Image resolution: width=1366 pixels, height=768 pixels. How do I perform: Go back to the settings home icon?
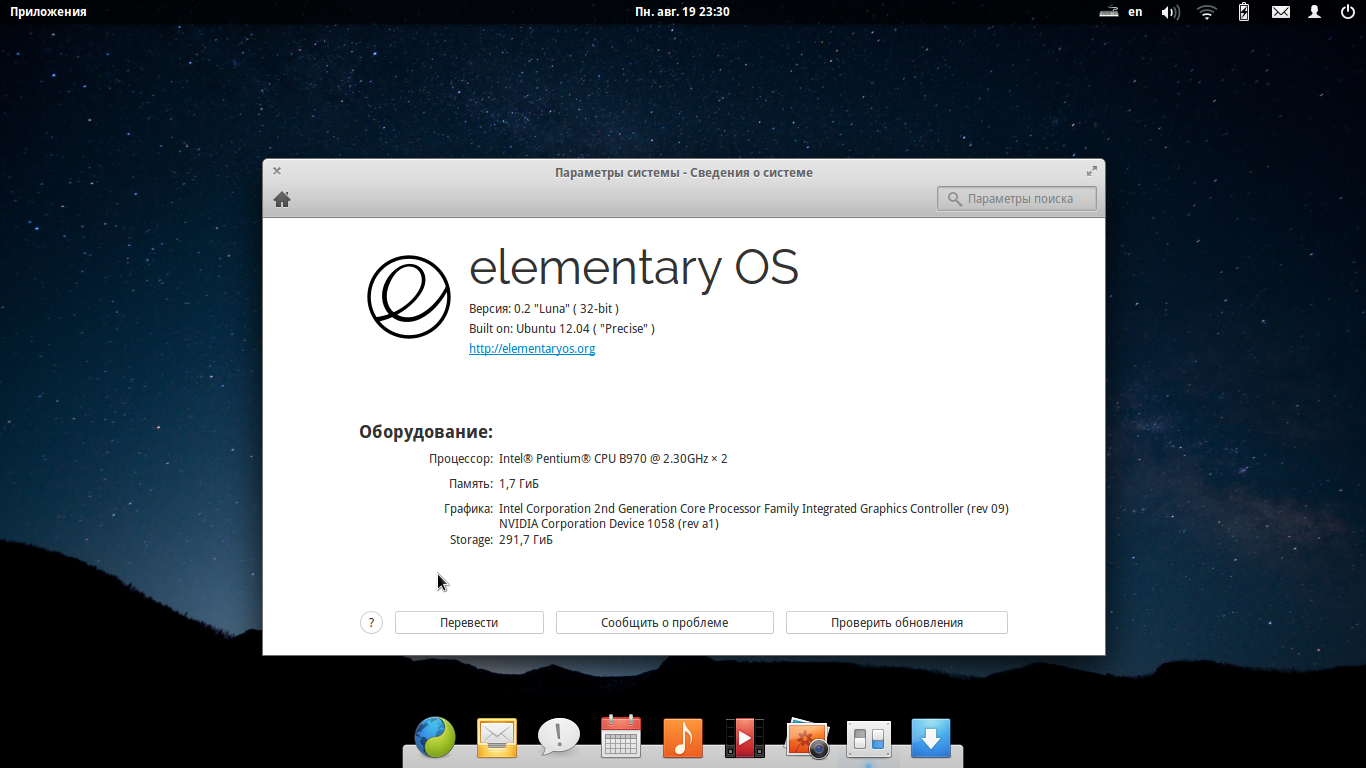(282, 199)
